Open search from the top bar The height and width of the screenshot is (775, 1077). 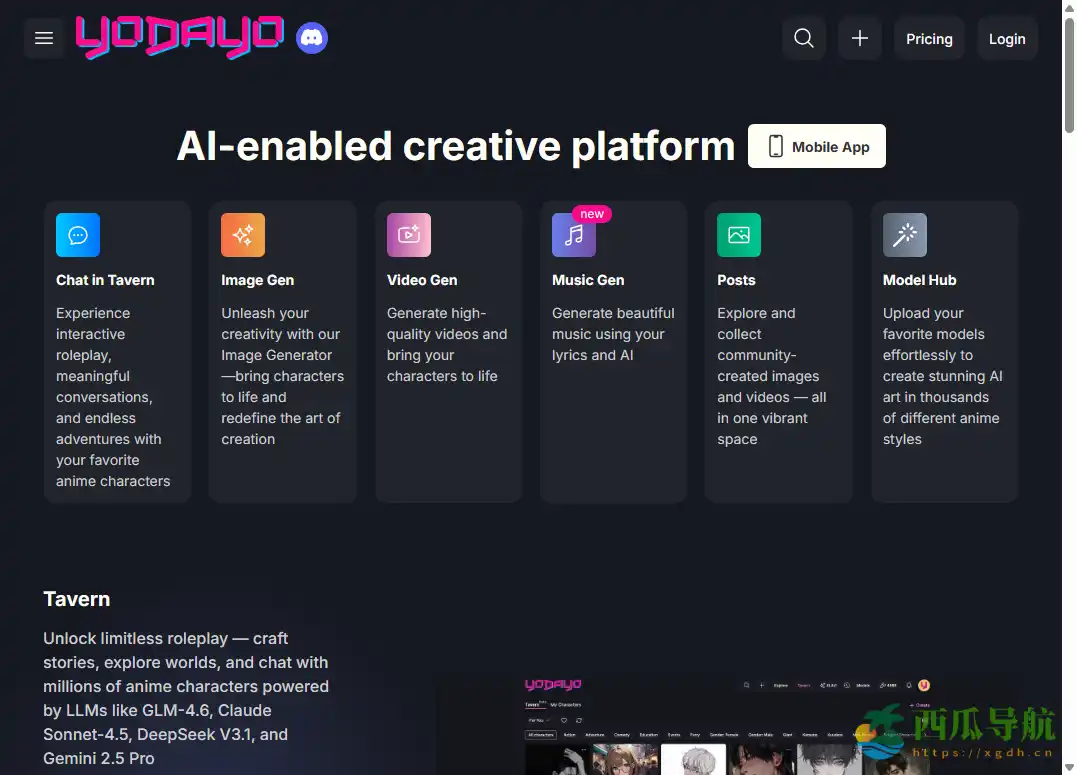tap(804, 38)
